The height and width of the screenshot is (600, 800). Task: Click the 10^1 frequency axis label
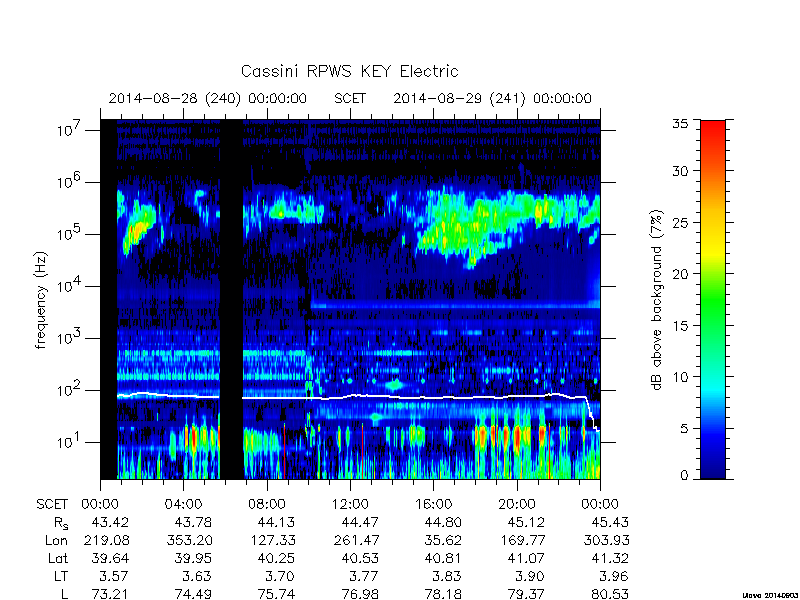tap(68, 442)
